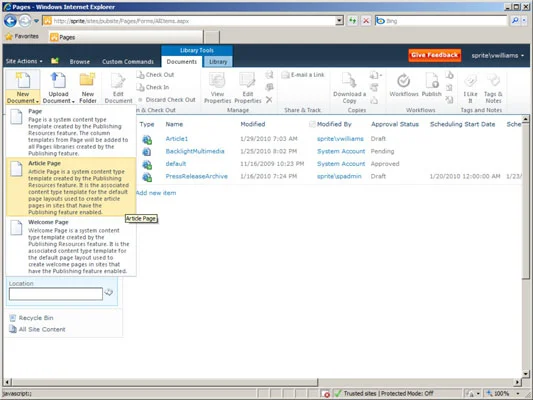Click the Publish ribbon icon
Screen dimensions: 533x400
(x=432, y=81)
